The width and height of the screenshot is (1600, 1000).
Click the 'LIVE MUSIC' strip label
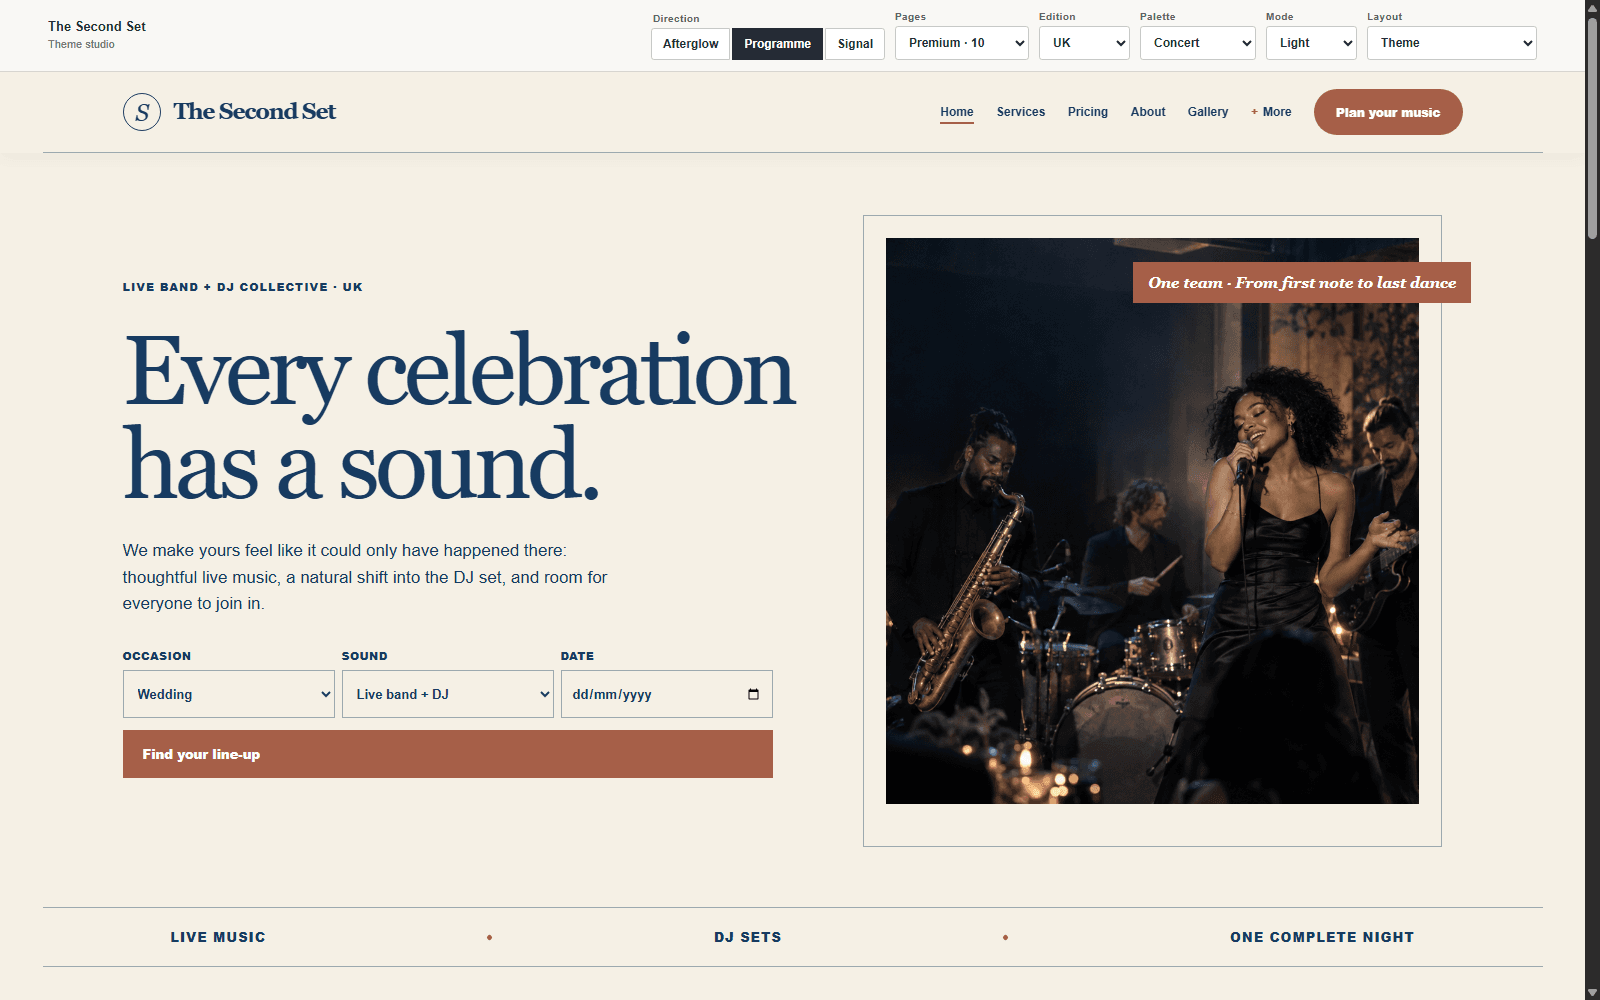tap(218, 937)
